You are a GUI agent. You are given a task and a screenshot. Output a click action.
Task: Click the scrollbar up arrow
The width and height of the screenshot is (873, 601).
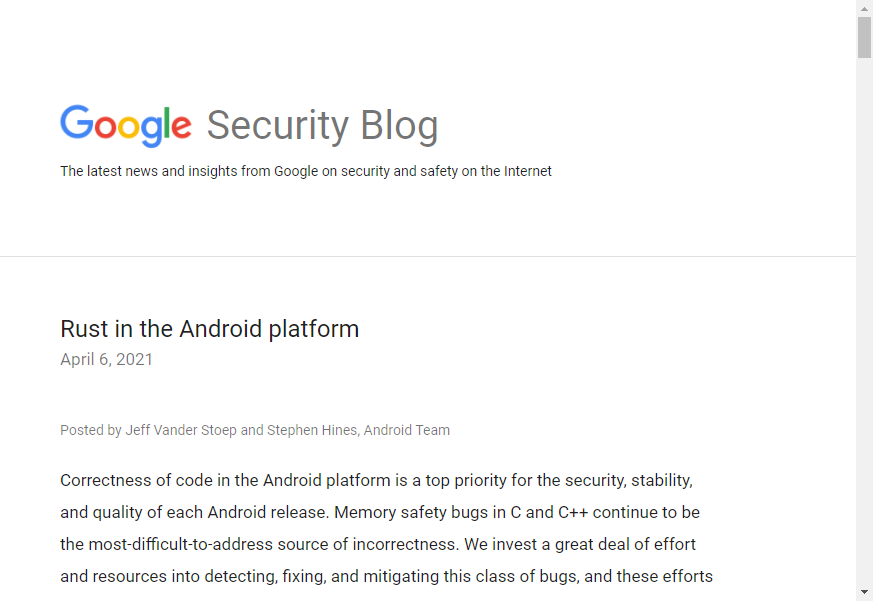tap(862, 8)
